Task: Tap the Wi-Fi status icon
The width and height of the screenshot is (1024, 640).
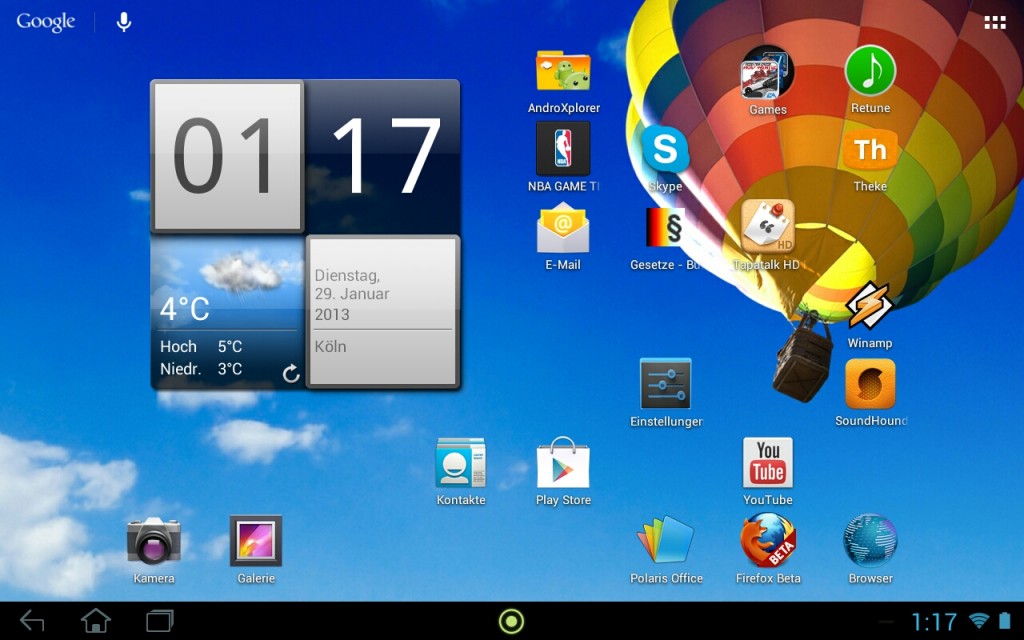Action: (x=978, y=620)
